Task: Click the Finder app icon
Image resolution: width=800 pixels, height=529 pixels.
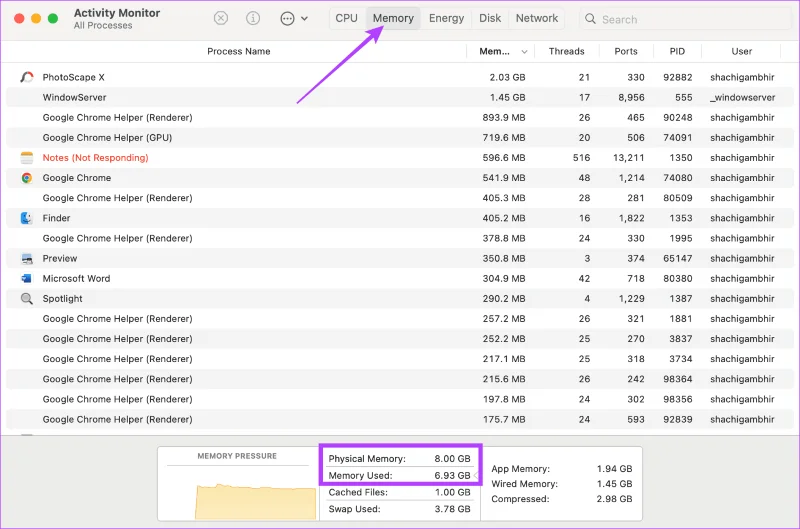Action: [x=27, y=218]
